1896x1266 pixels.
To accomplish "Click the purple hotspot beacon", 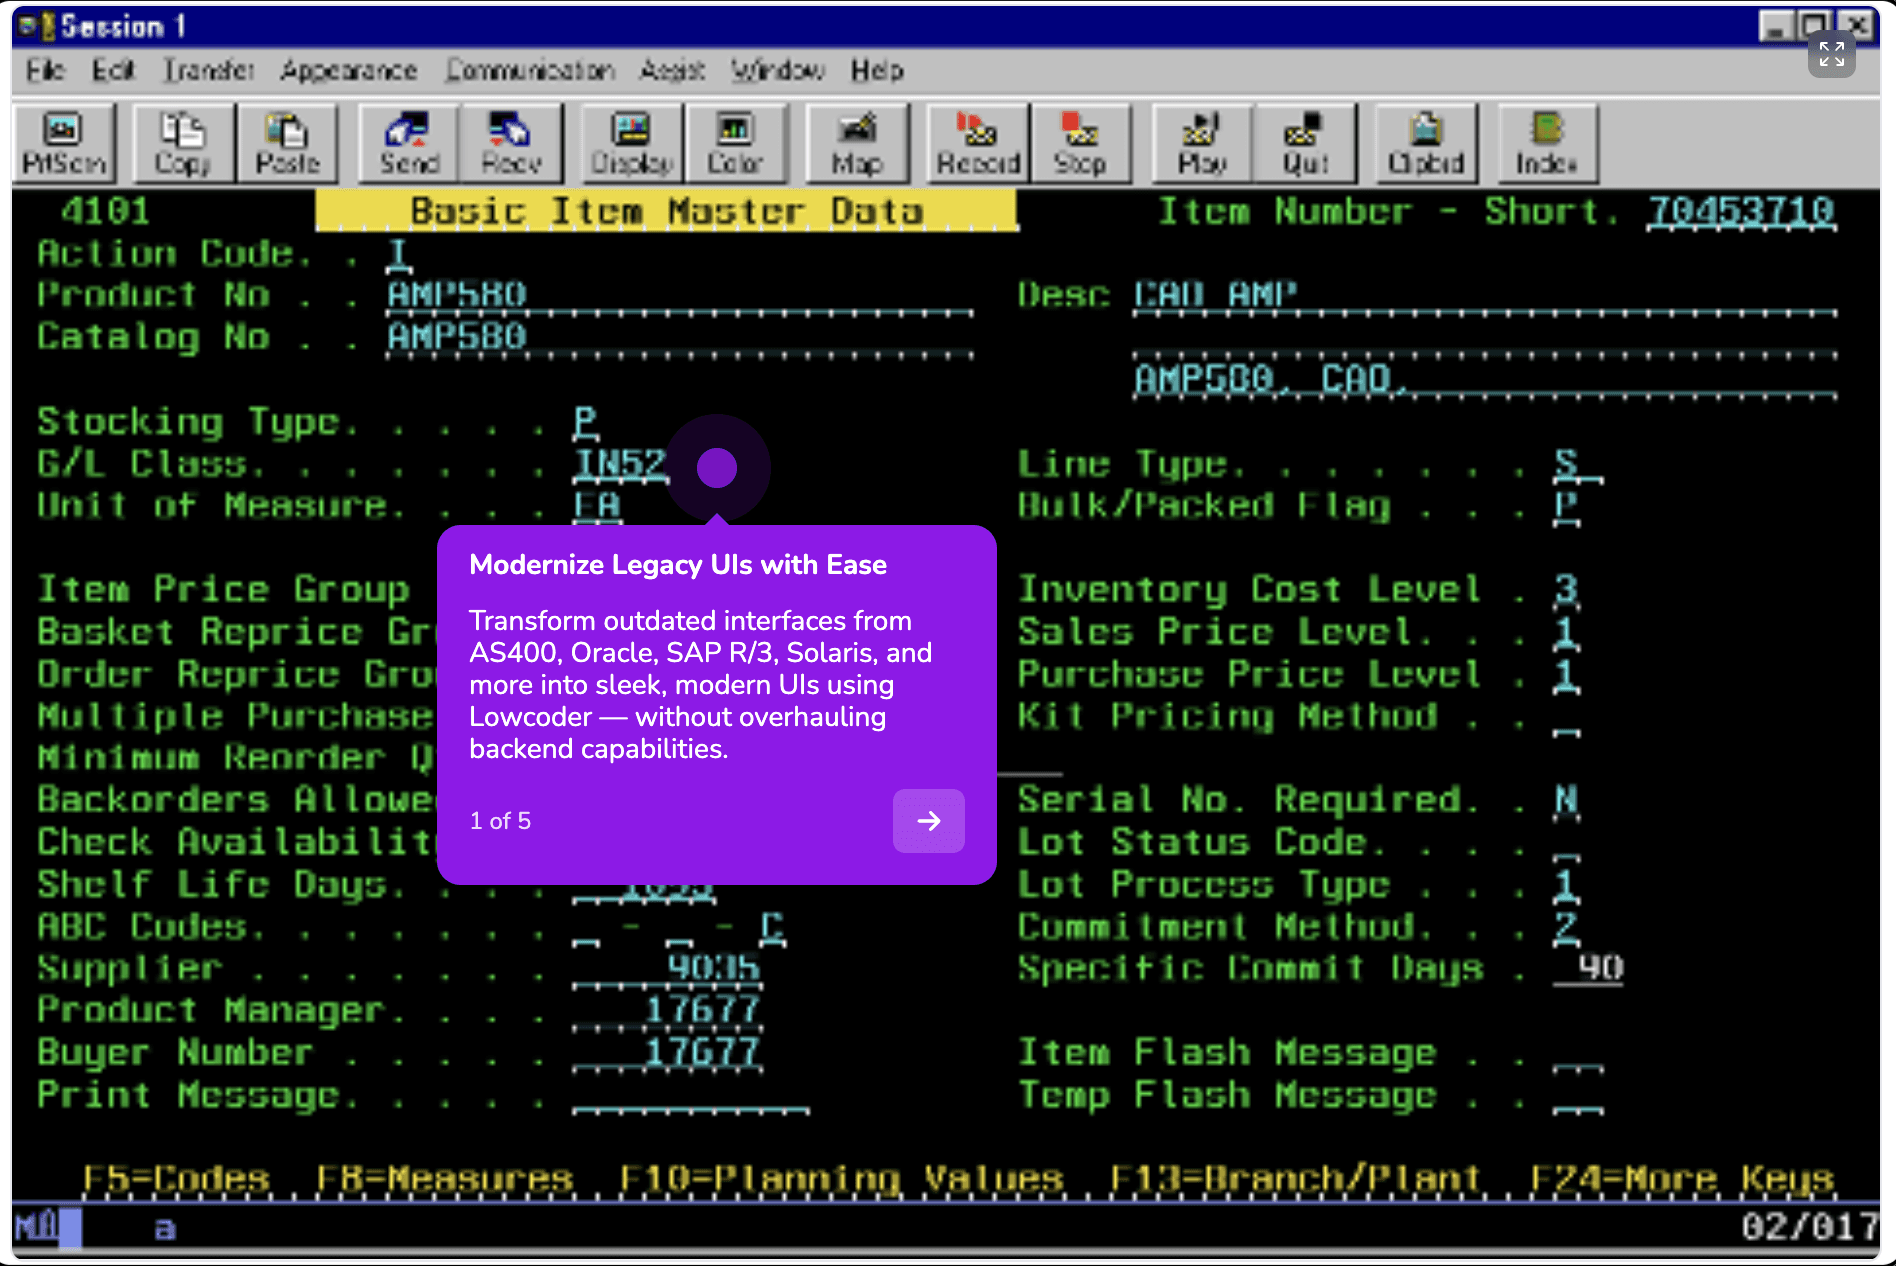I will pos(717,468).
